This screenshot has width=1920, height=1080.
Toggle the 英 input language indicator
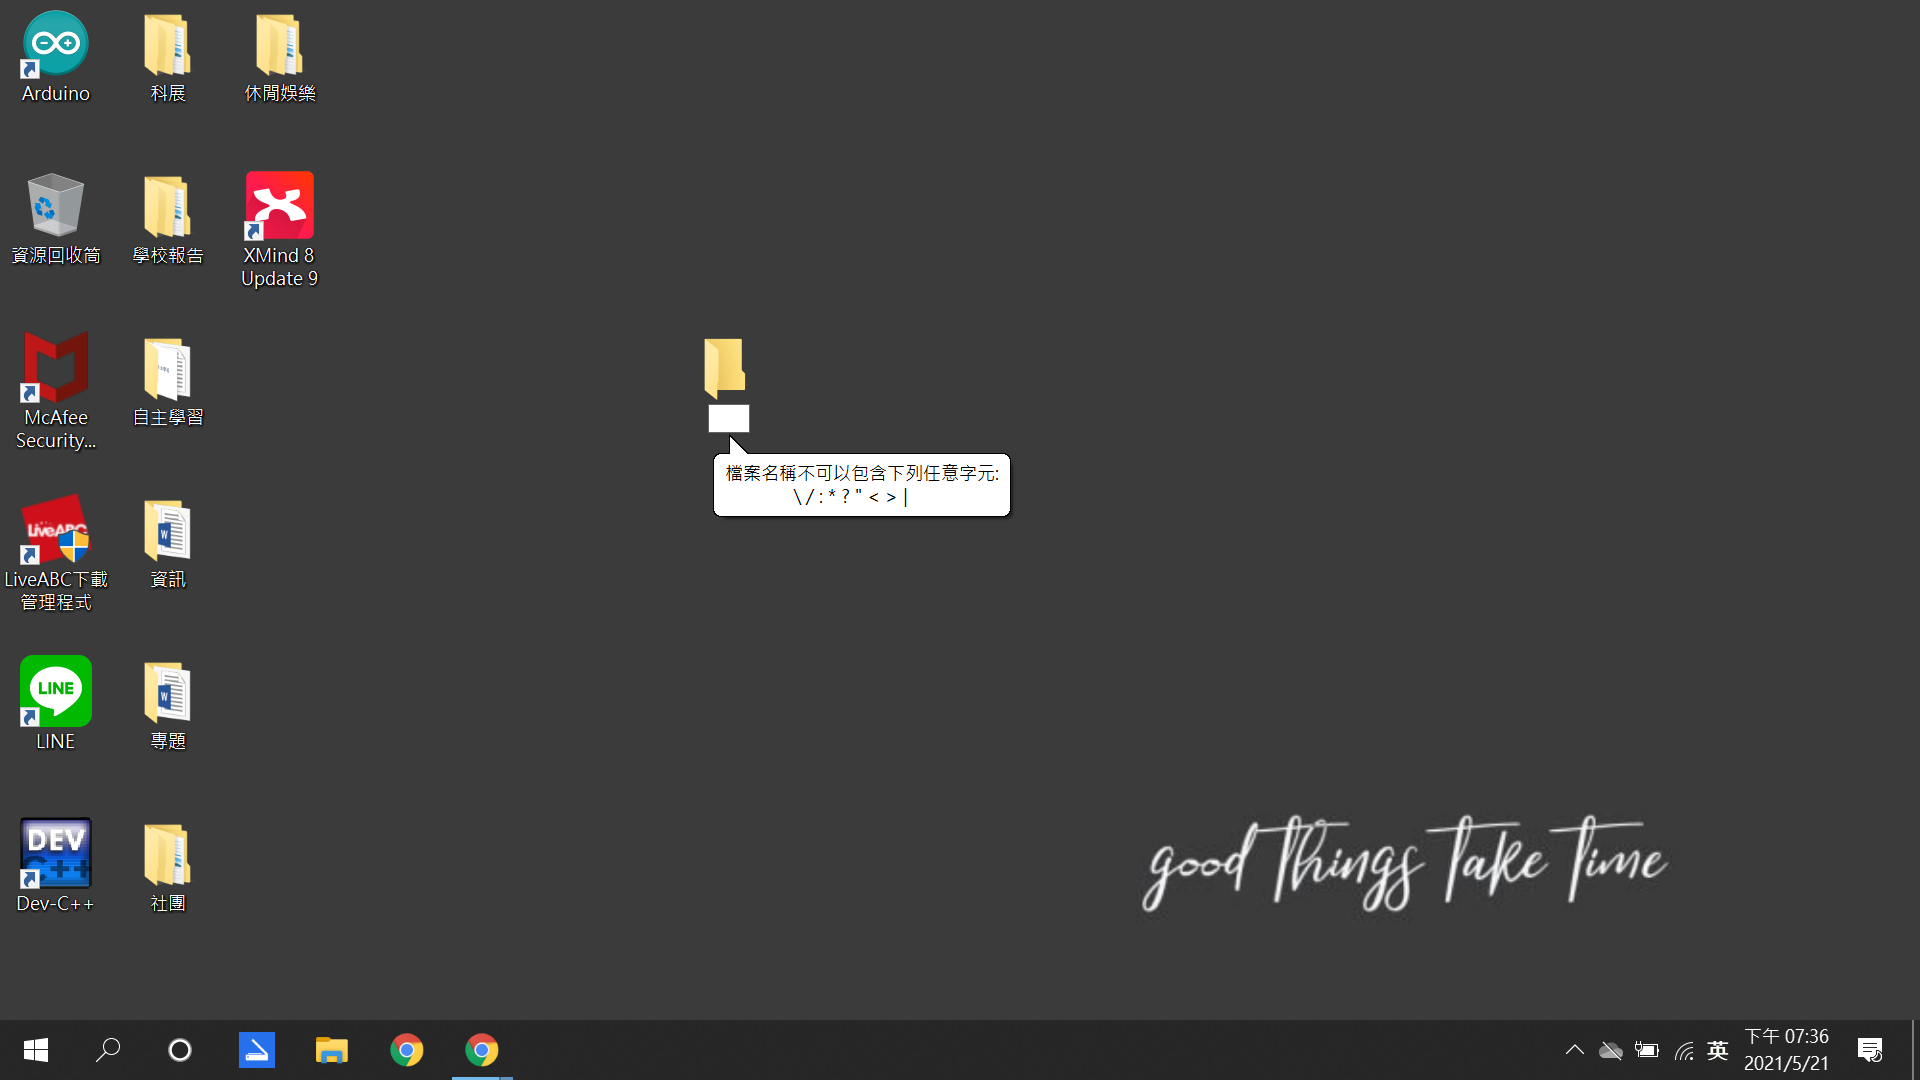(1718, 1050)
